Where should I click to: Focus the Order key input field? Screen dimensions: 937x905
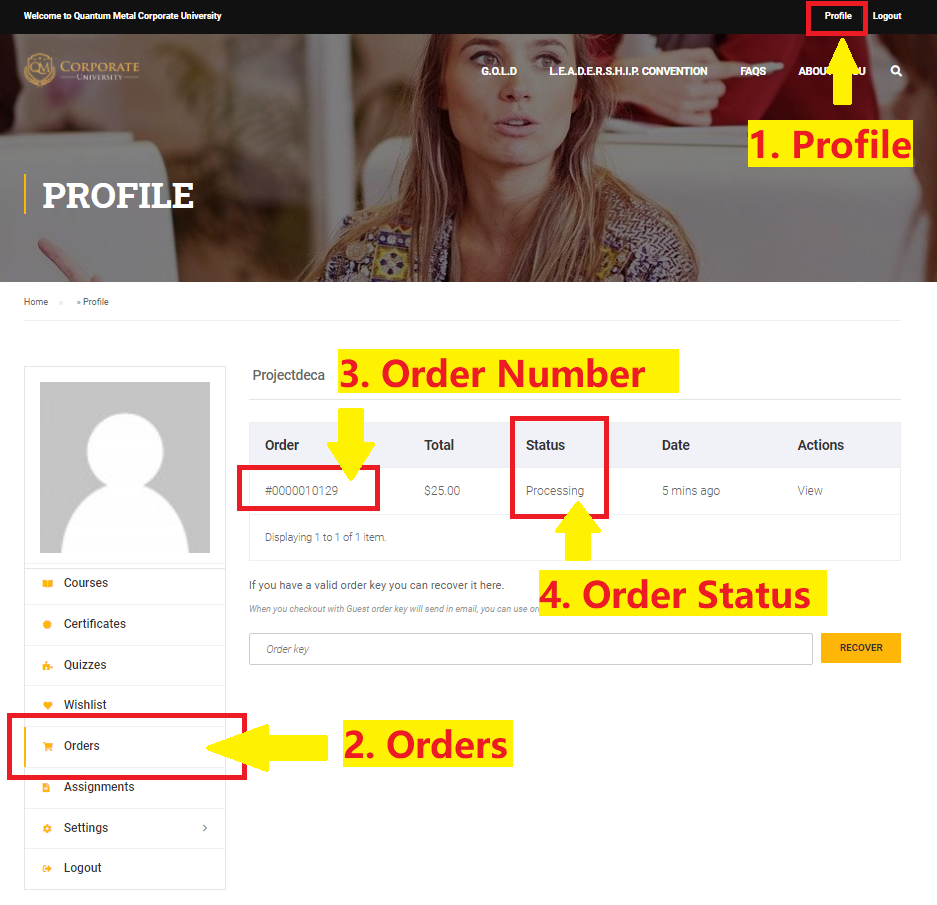click(x=531, y=649)
